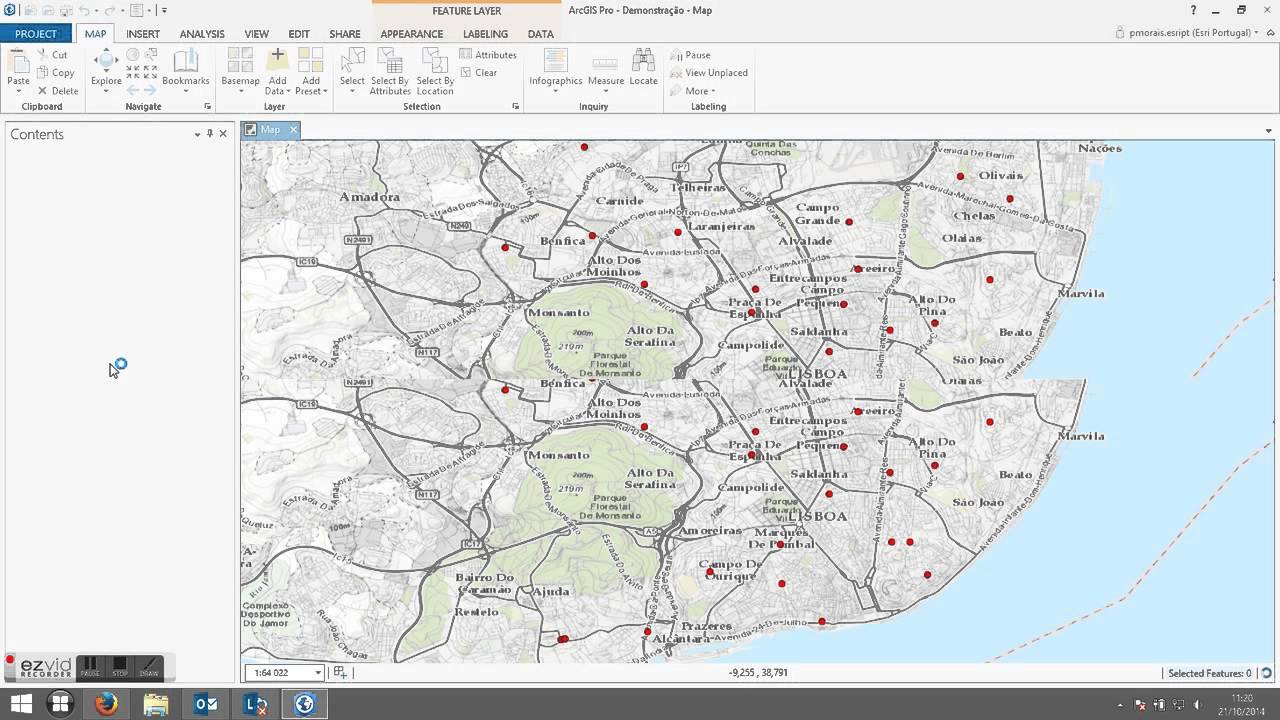The image size is (1280, 720).
Task: Close the Contents pane
Action: pos(223,133)
